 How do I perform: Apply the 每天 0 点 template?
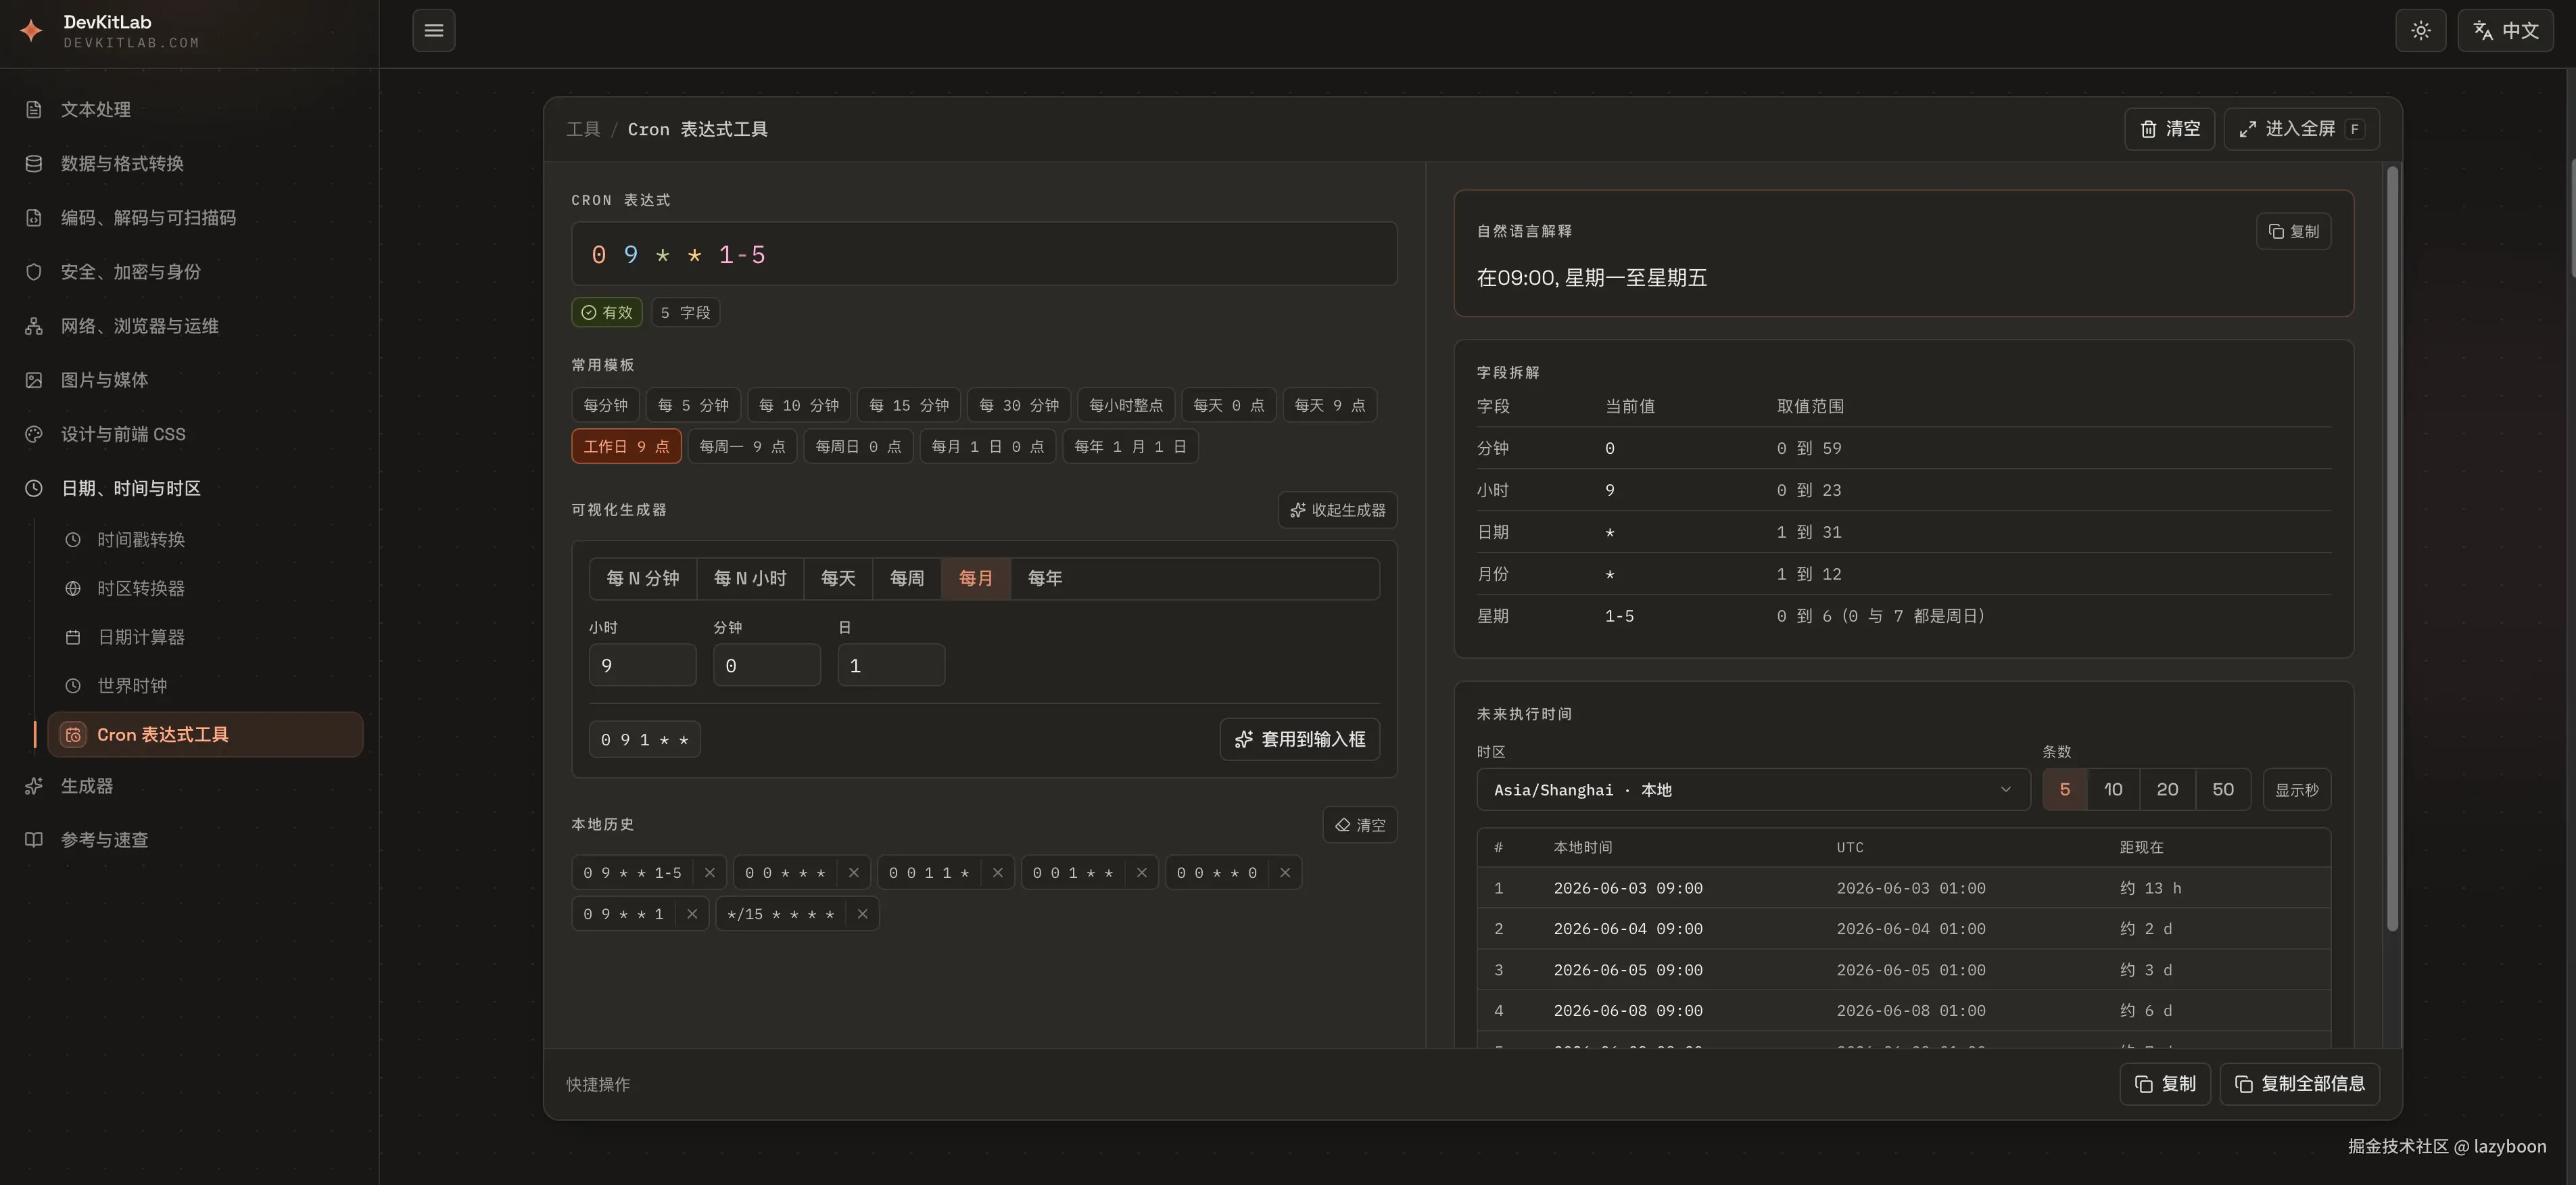coord(1228,405)
